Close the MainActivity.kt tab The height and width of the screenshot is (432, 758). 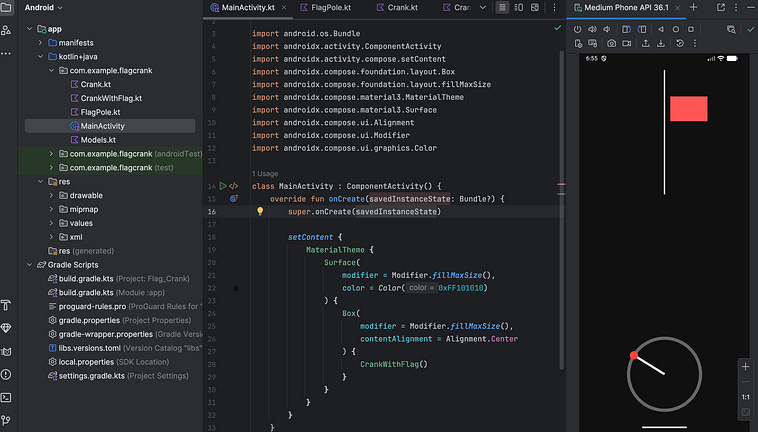(x=284, y=7)
